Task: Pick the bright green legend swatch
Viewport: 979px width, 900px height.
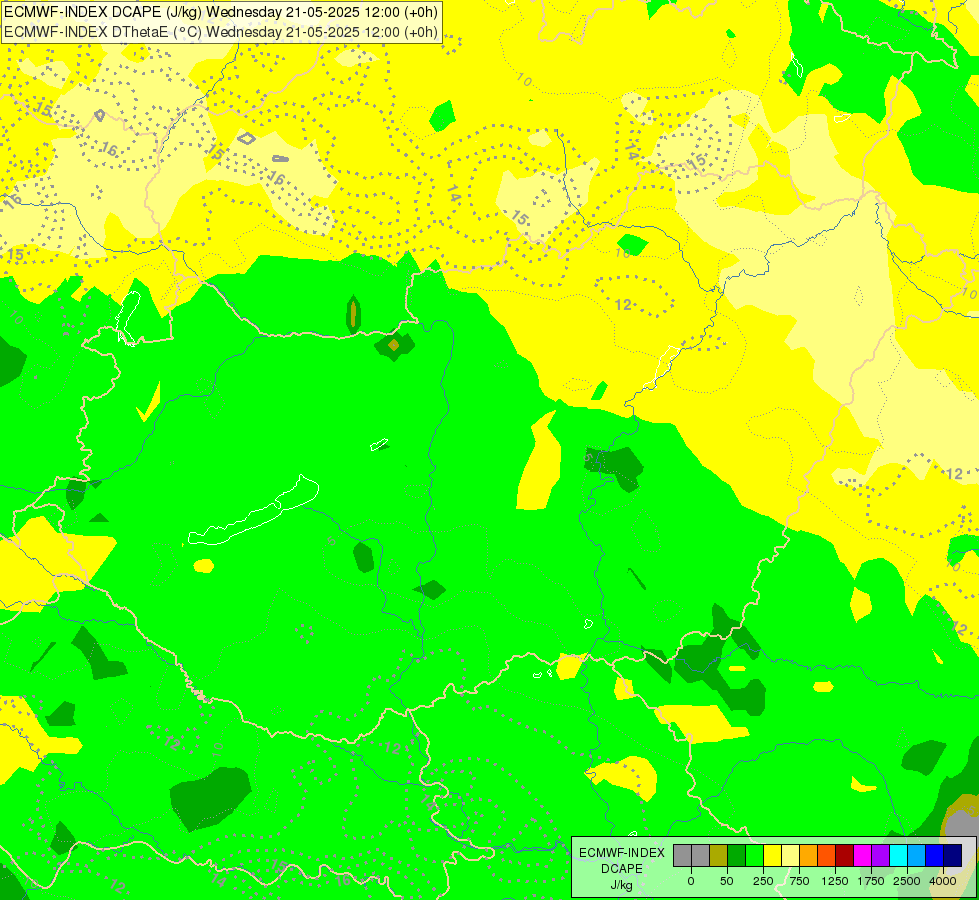Action: click(754, 856)
